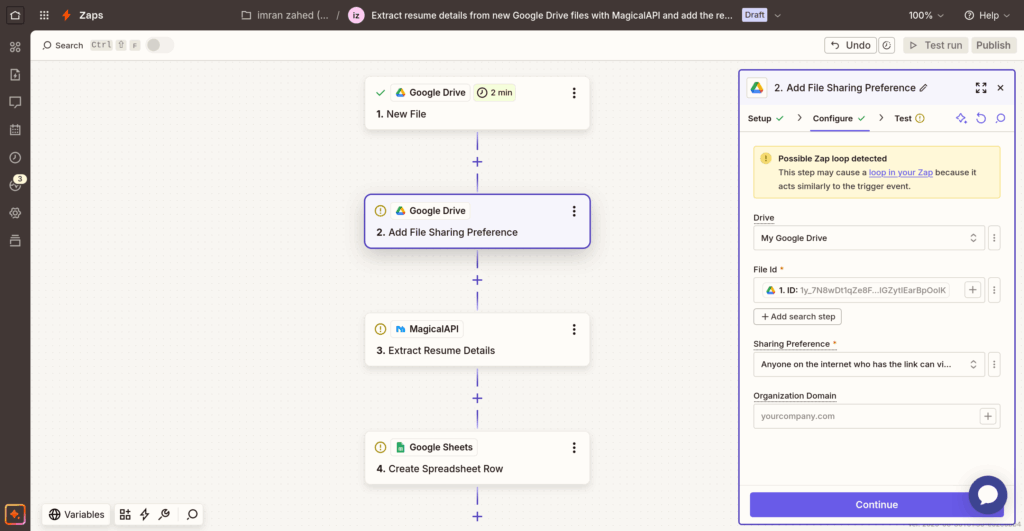This screenshot has width=1024, height=531.
Task: Expand the step panel to full screen
Action: click(981, 88)
